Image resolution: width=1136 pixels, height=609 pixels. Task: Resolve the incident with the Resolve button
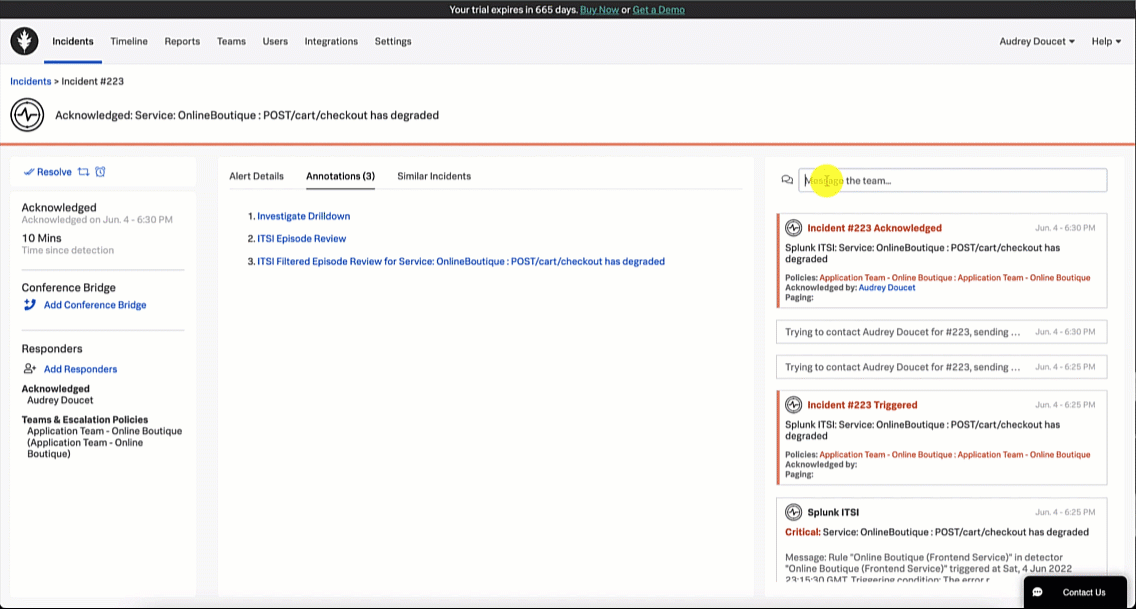point(48,172)
